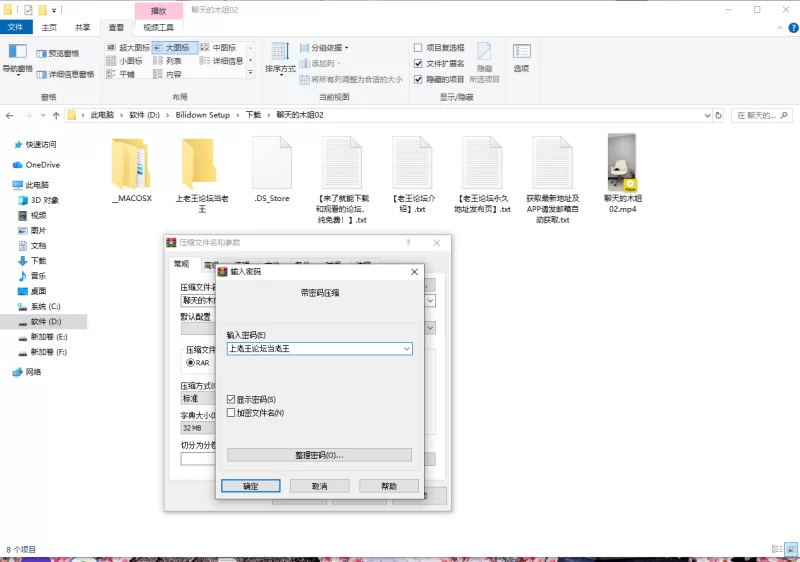Click the 排序方式 sort by icon
This screenshot has height=562, width=800.
(x=280, y=57)
